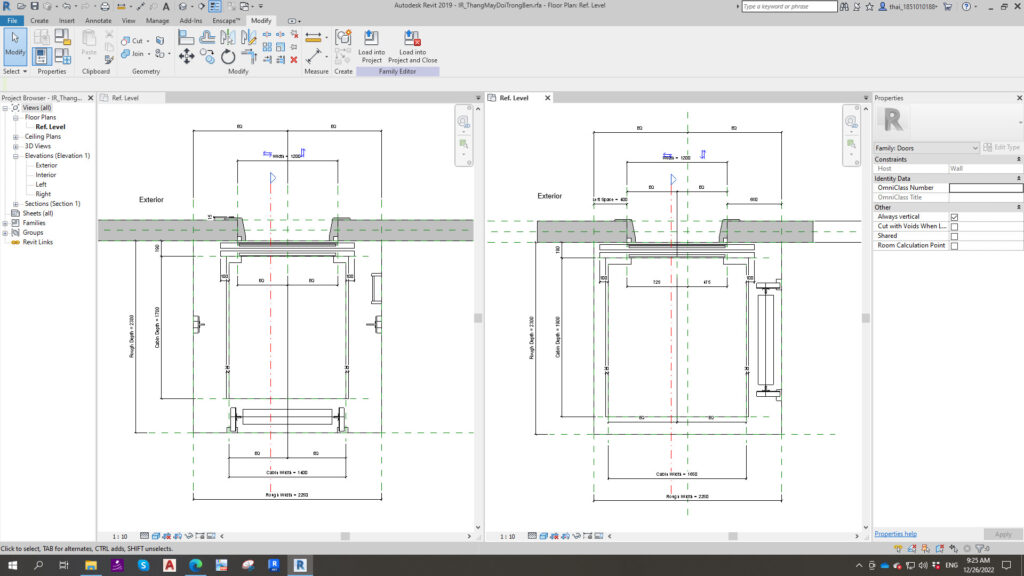Check the Room Calculation Point box
Screen dimensions: 1024x576
point(954,246)
